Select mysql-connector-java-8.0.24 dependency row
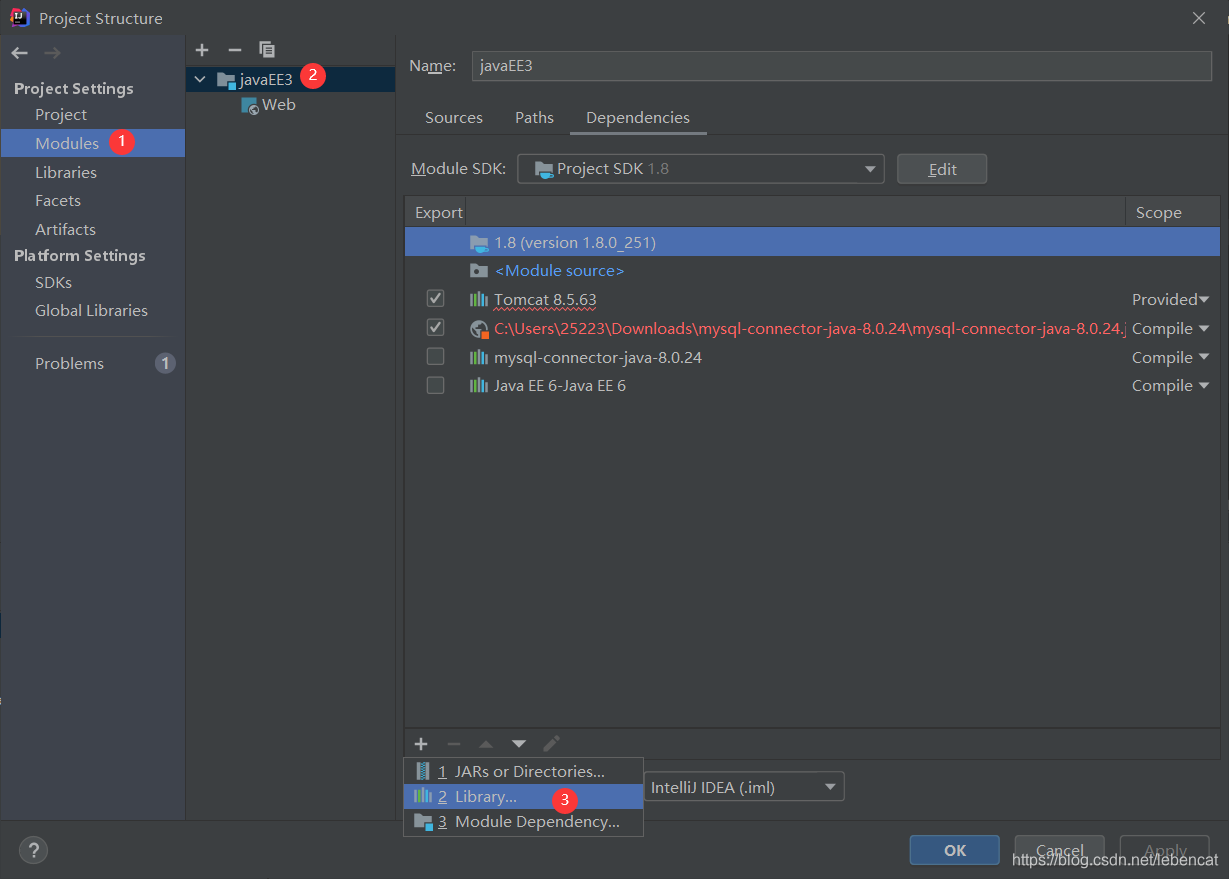The image size is (1229, 879). click(812, 357)
